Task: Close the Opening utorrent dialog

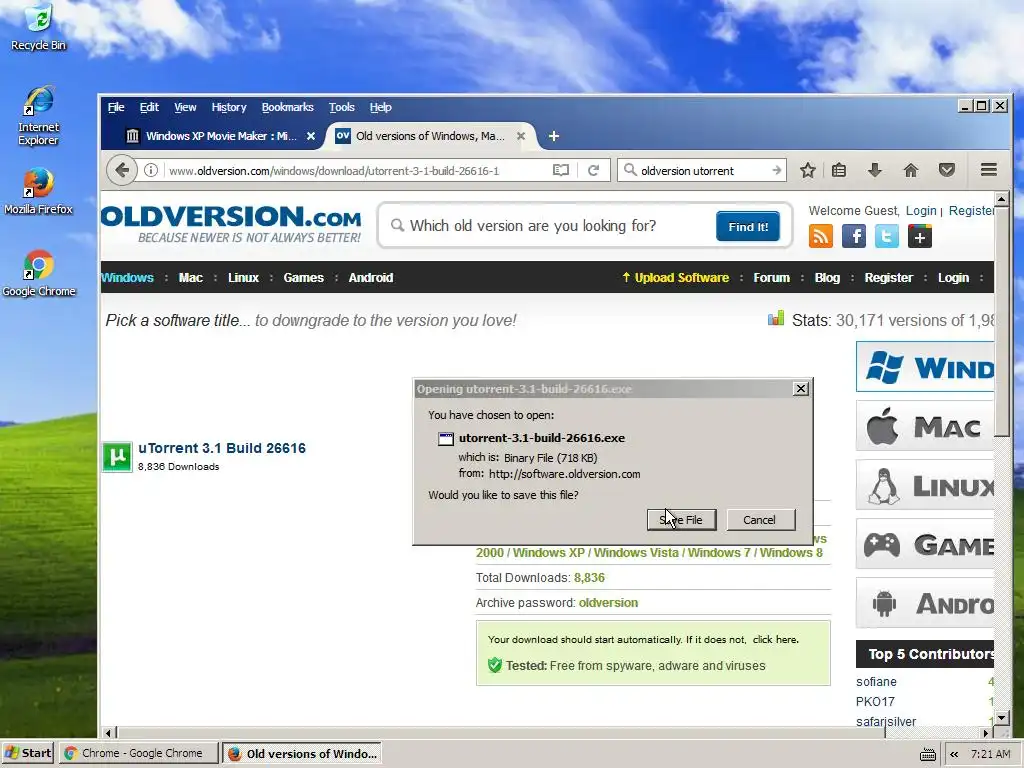Action: click(x=801, y=389)
